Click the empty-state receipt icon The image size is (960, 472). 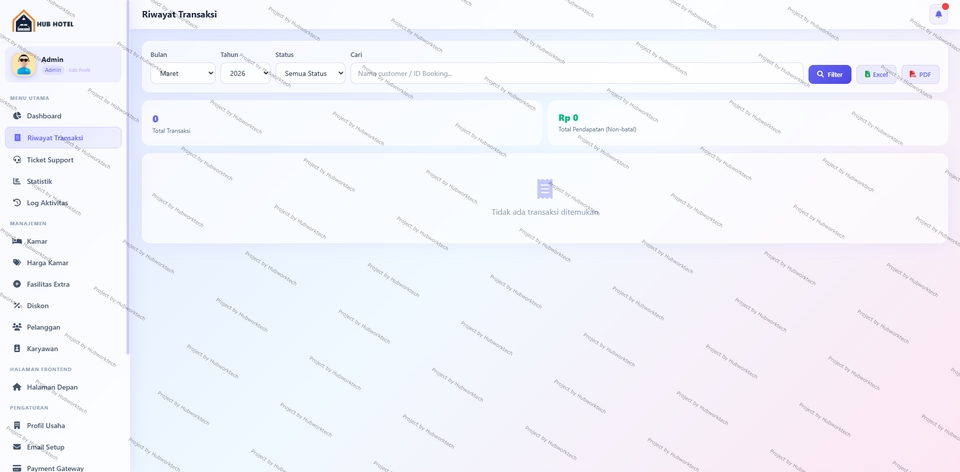click(x=545, y=189)
